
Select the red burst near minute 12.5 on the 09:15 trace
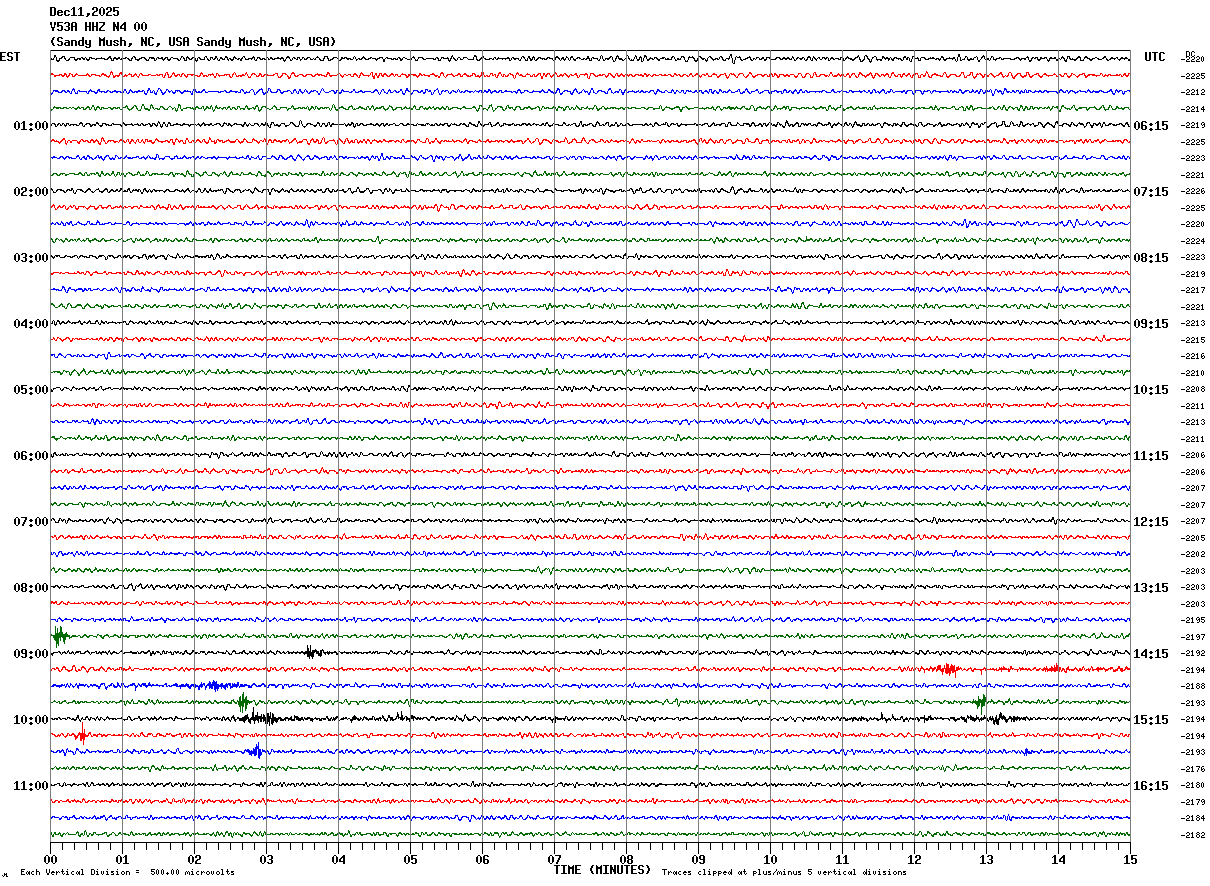click(x=946, y=669)
